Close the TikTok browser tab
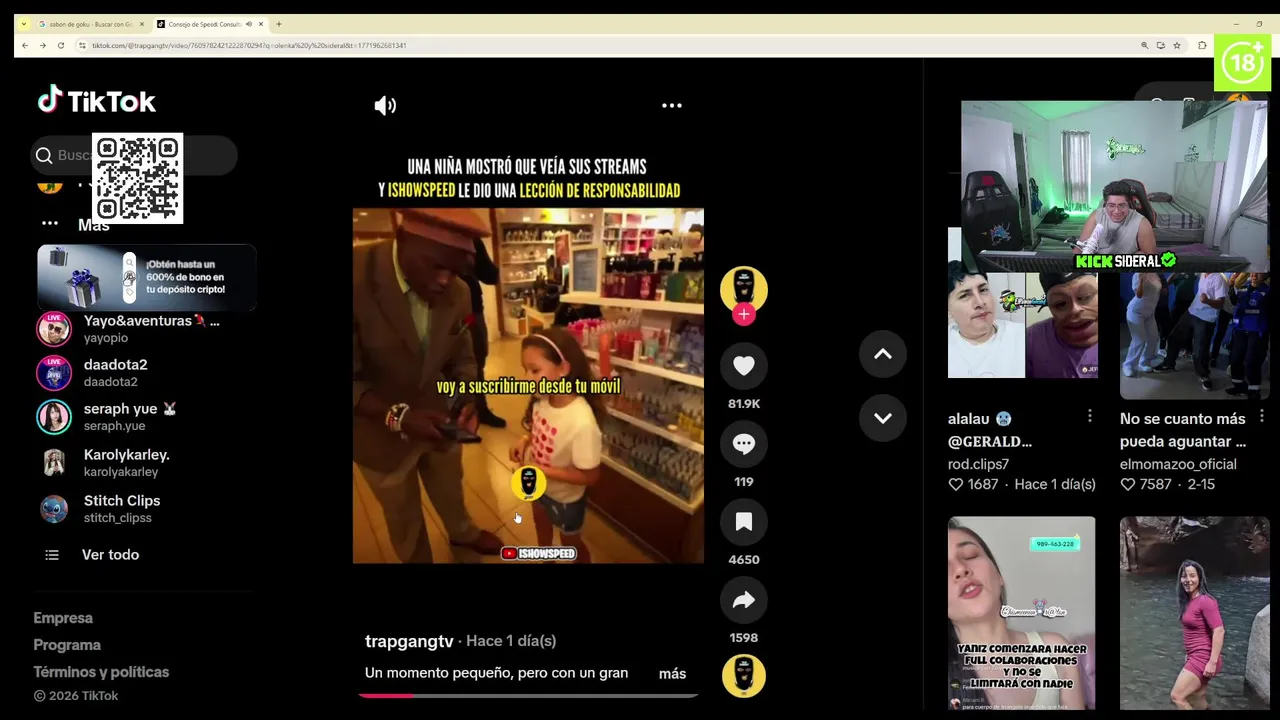 tap(261, 24)
